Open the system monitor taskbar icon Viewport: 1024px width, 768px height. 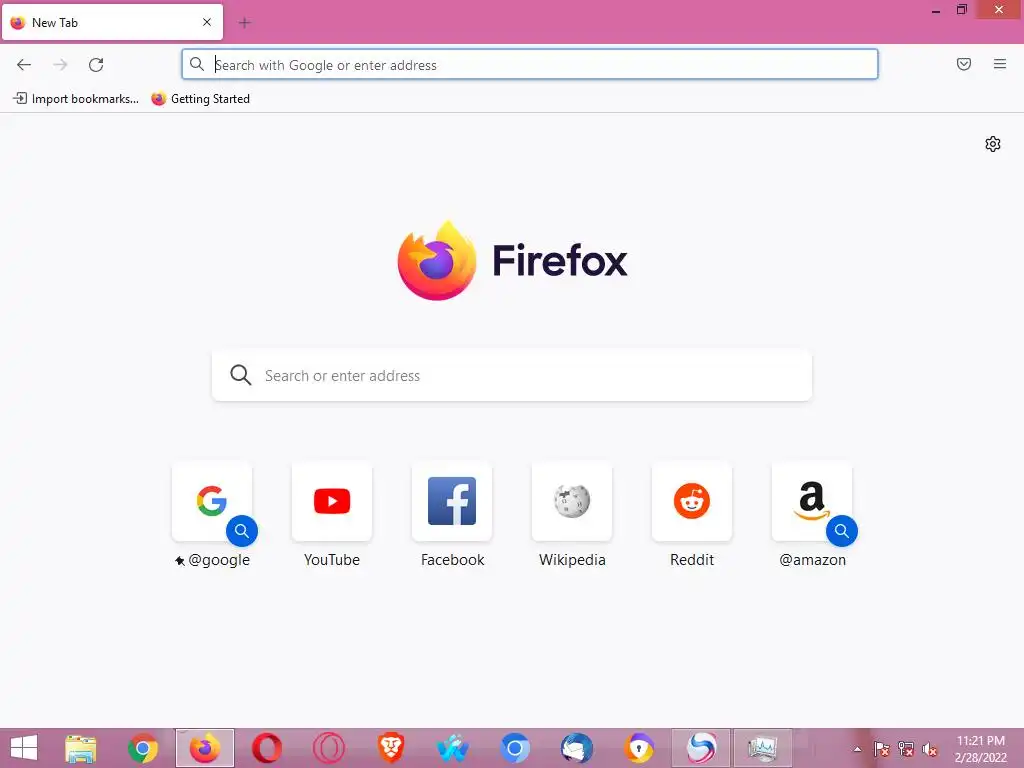(763, 748)
